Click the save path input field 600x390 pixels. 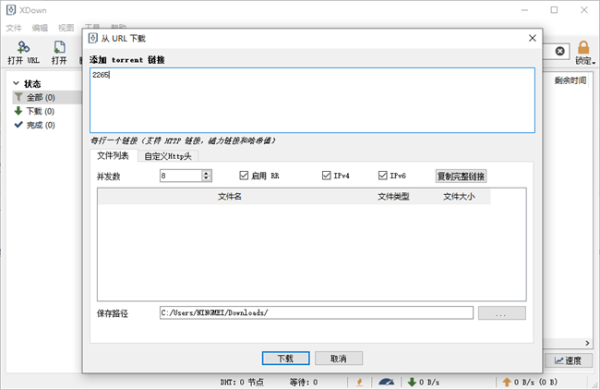[316, 313]
